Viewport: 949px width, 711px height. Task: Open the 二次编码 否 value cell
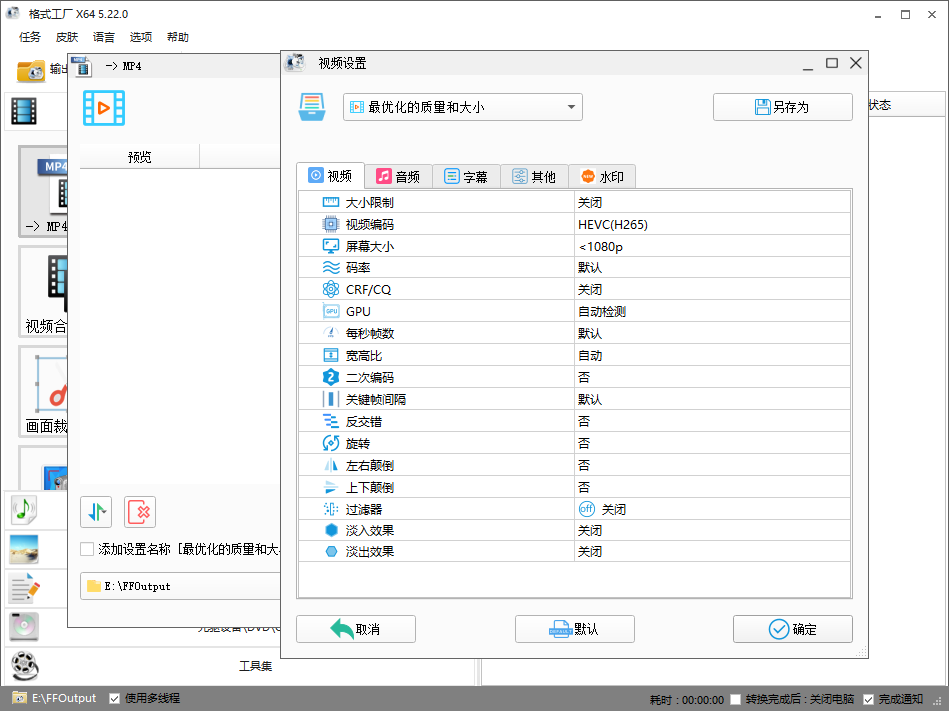coord(712,377)
